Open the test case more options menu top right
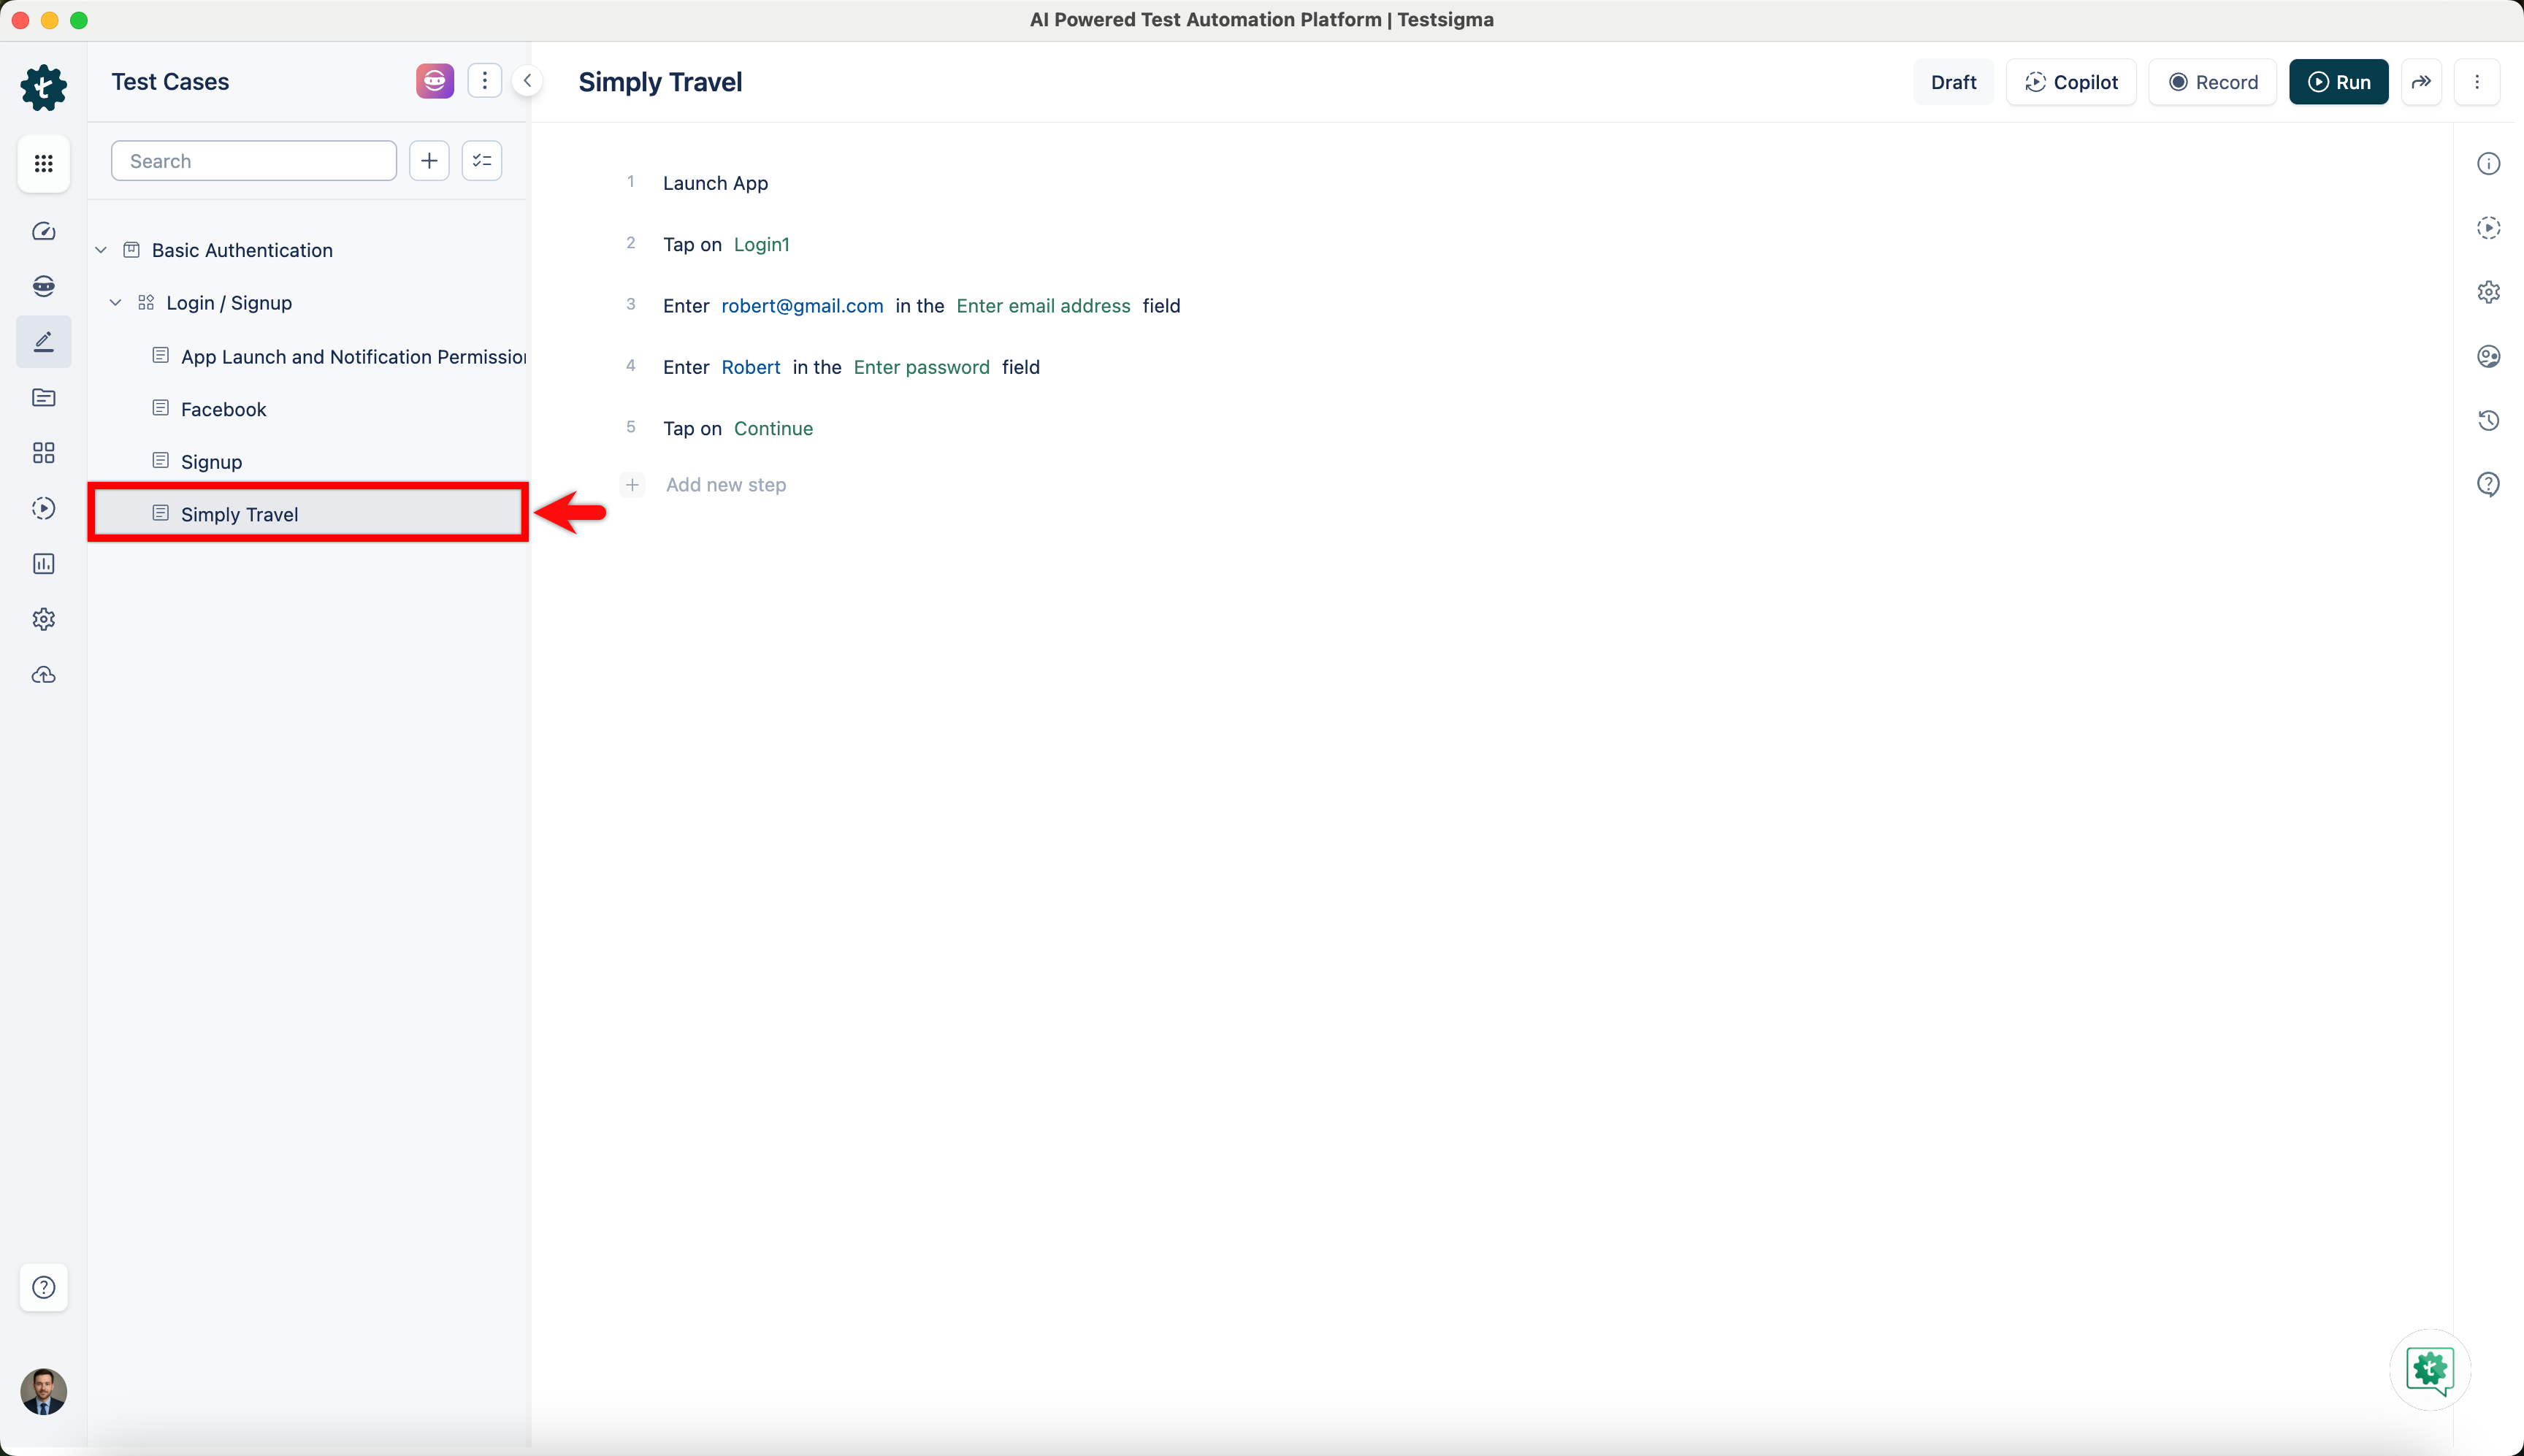The height and width of the screenshot is (1456, 2524). [2478, 82]
